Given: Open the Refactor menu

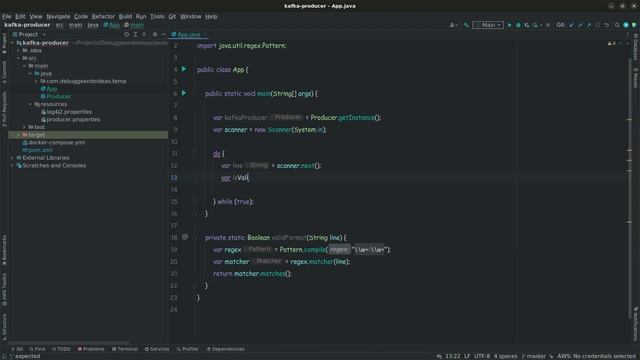Looking at the screenshot, I should tap(103, 16).
